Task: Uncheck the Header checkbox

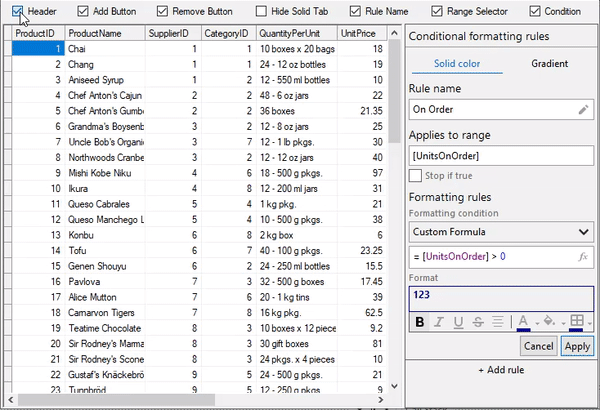Action: [19, 12]
